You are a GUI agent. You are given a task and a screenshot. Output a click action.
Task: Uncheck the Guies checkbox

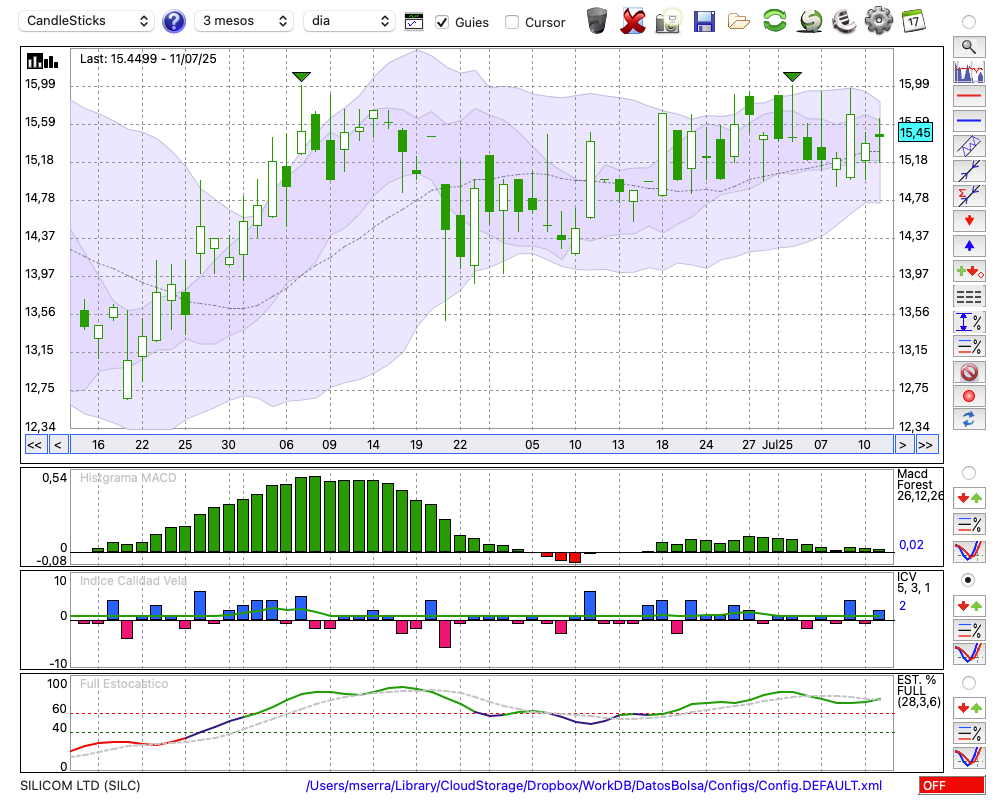pos(442,22)
